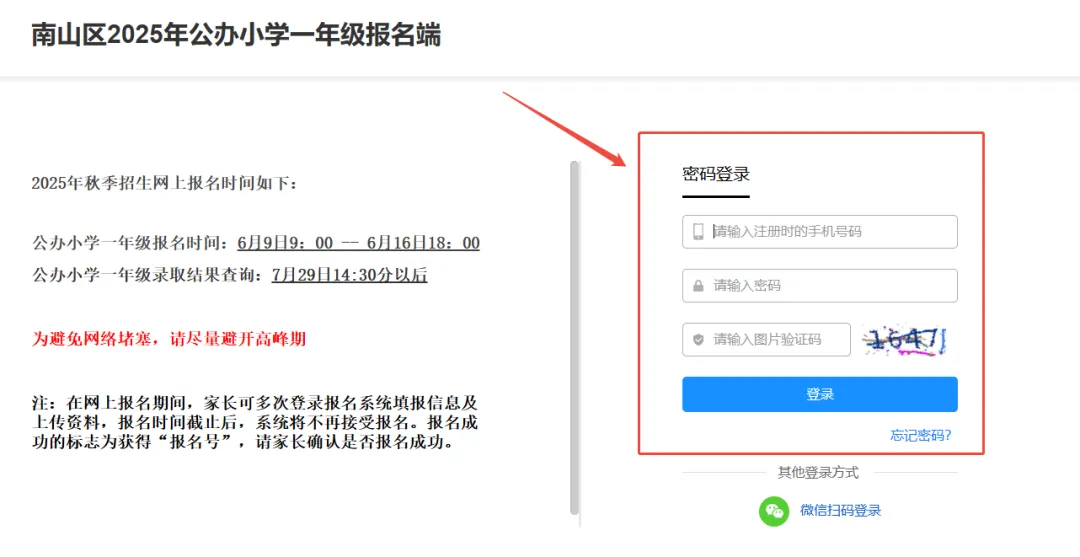Viewport: 1080px width, 557px height.
Task: Focus the 请输入注册时的手机号码 input field
Action: 820,232
